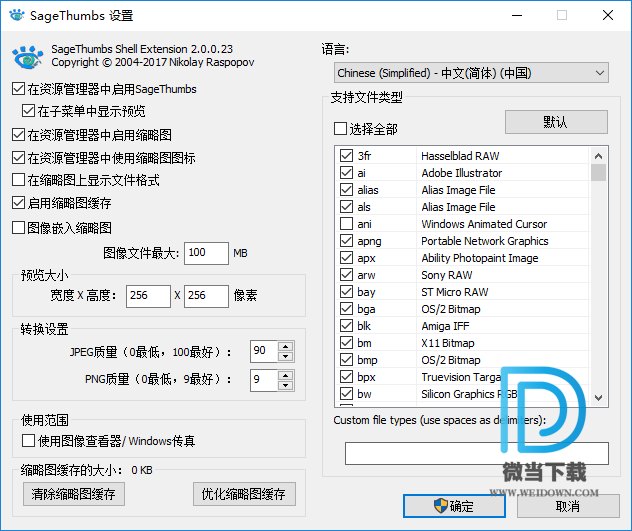Enable 在缩略图上显示文件格式 checkbox

coord(19,180)
